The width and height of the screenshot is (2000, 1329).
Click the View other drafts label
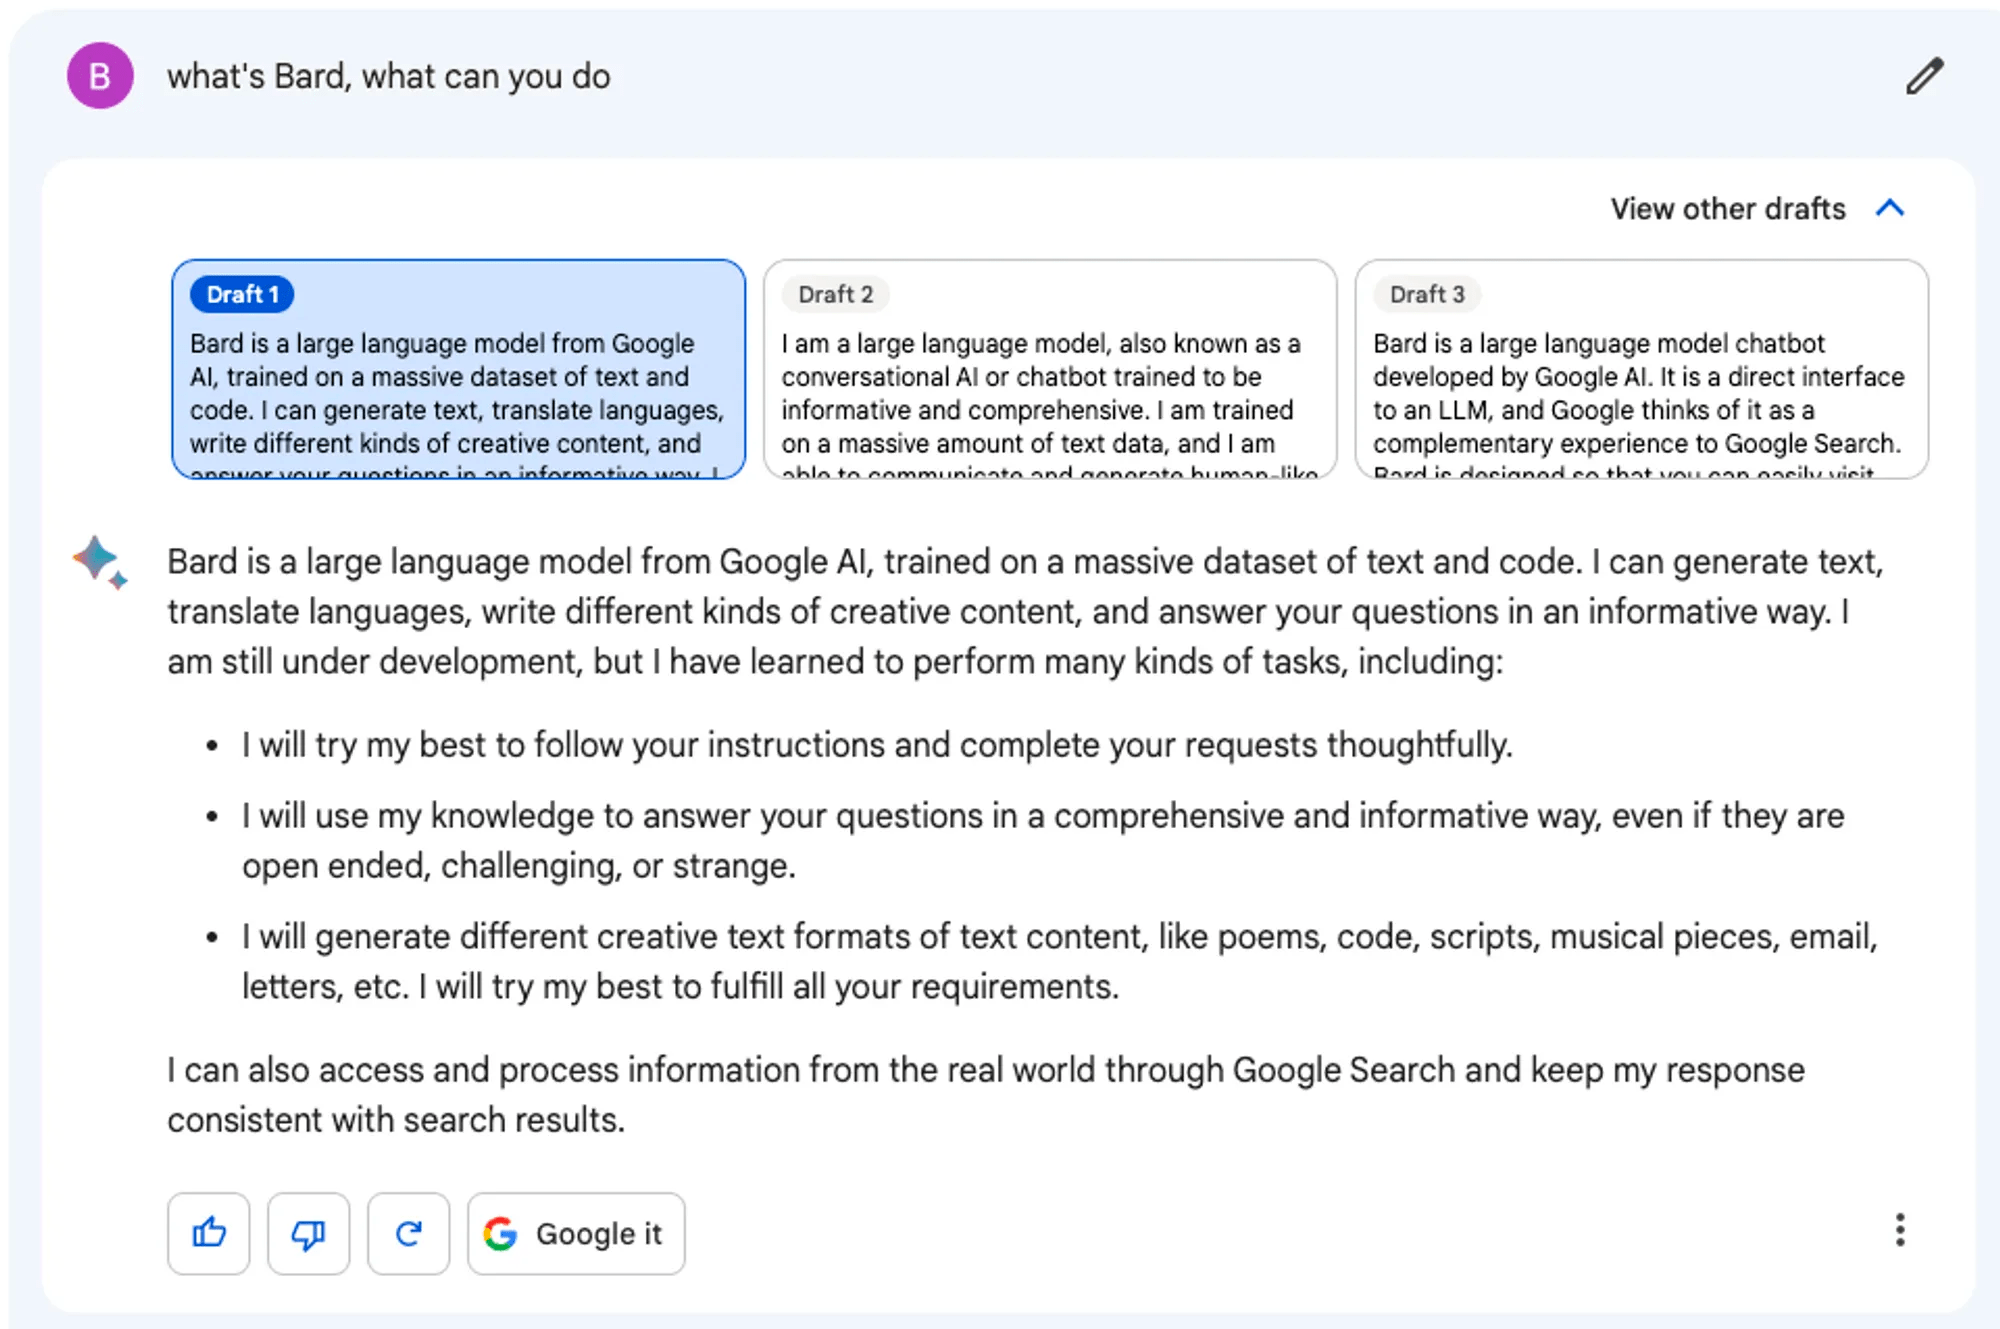coord(1728,208)
